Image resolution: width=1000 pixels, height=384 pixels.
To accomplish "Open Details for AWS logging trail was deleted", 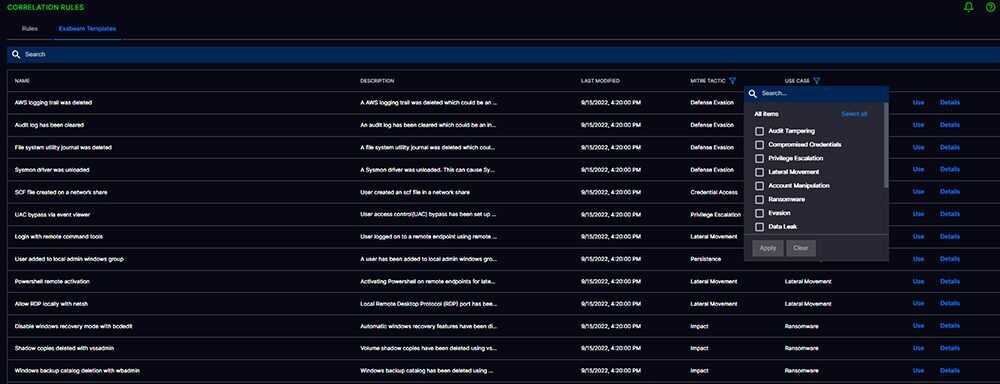I will (950, 103).
